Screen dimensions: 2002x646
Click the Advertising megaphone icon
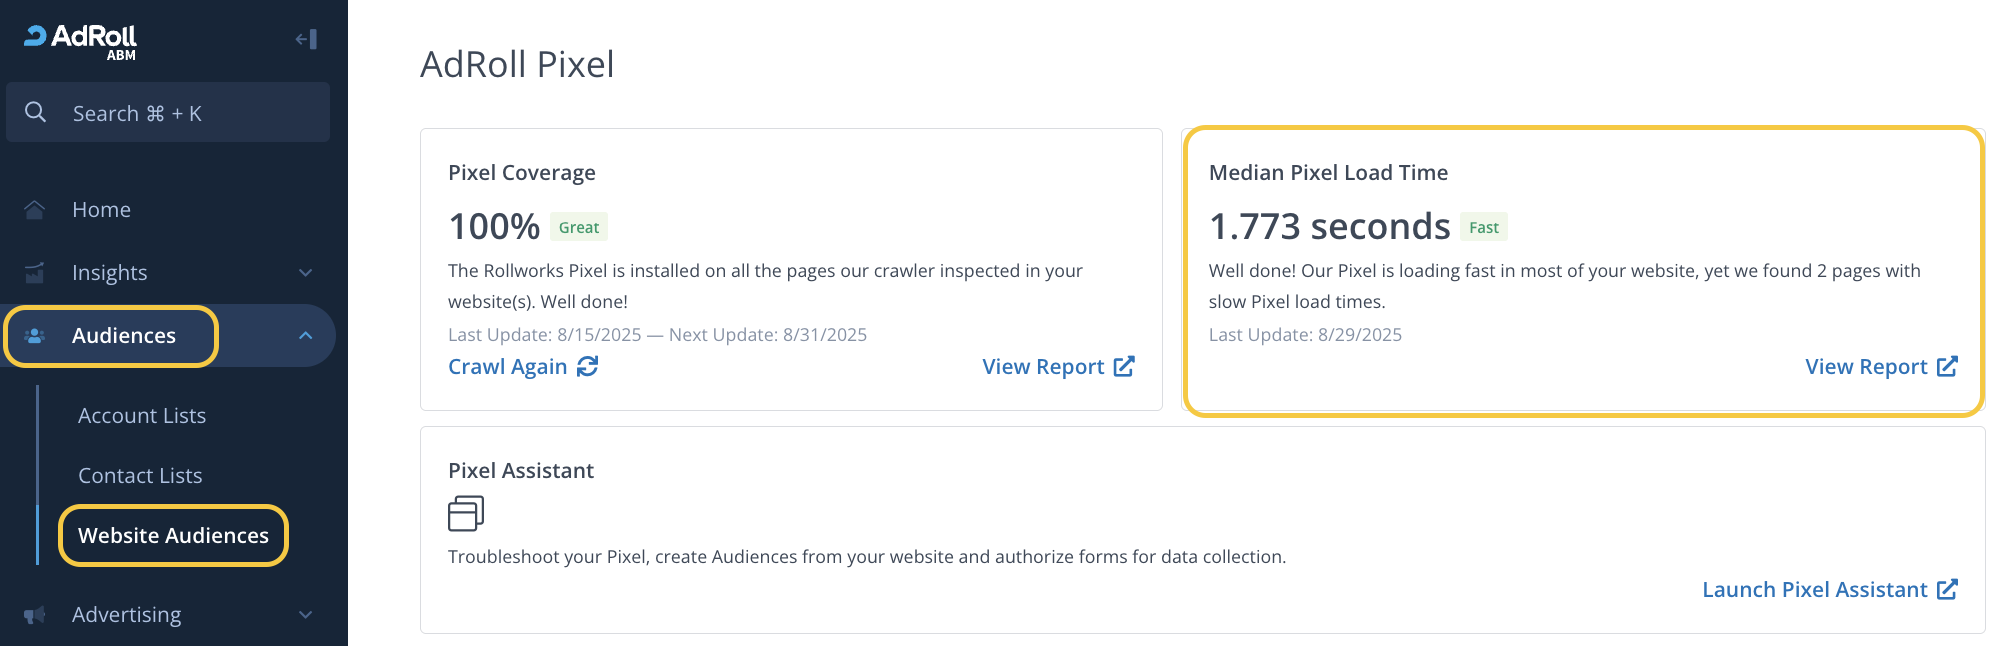click(35, 615)
